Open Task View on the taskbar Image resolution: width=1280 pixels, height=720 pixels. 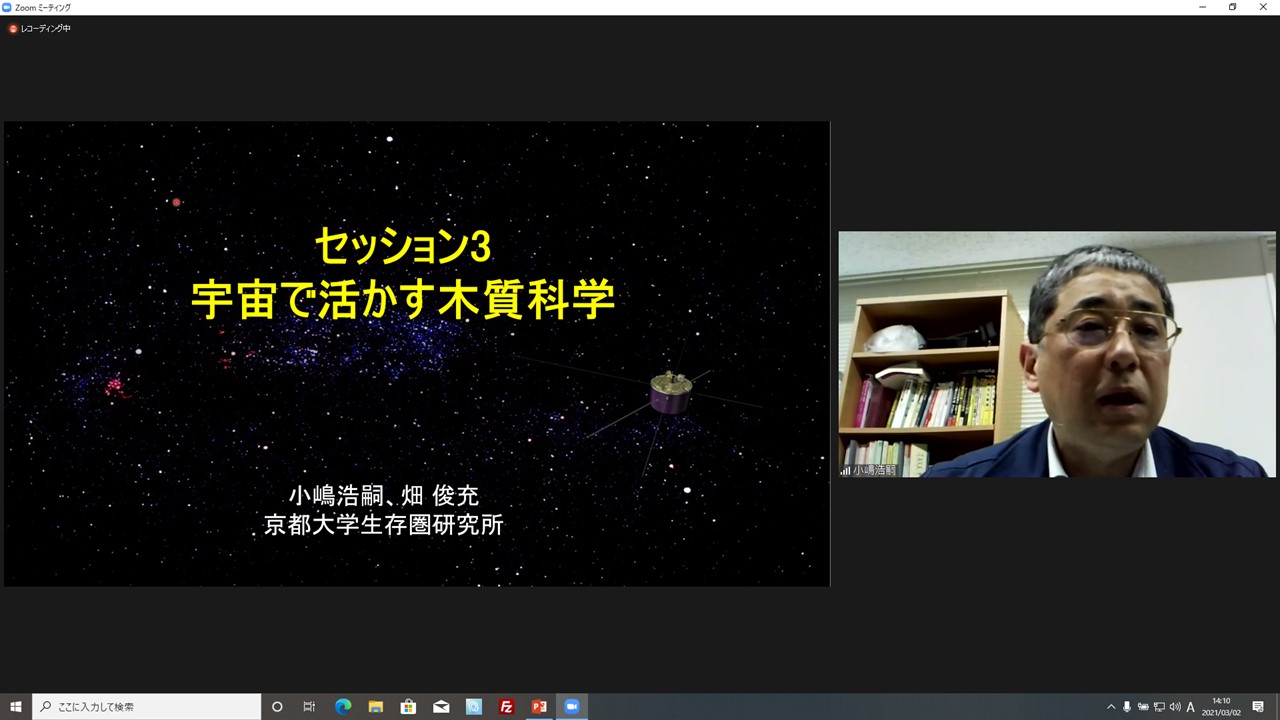(x=309, y=707)
